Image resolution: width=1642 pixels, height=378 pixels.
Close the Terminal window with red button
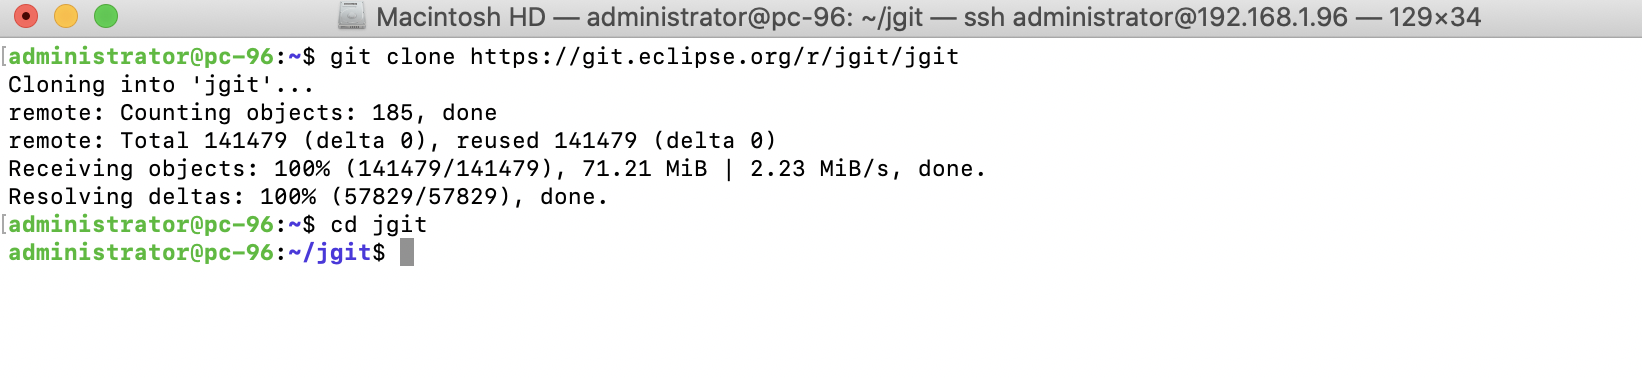point(25,16)
